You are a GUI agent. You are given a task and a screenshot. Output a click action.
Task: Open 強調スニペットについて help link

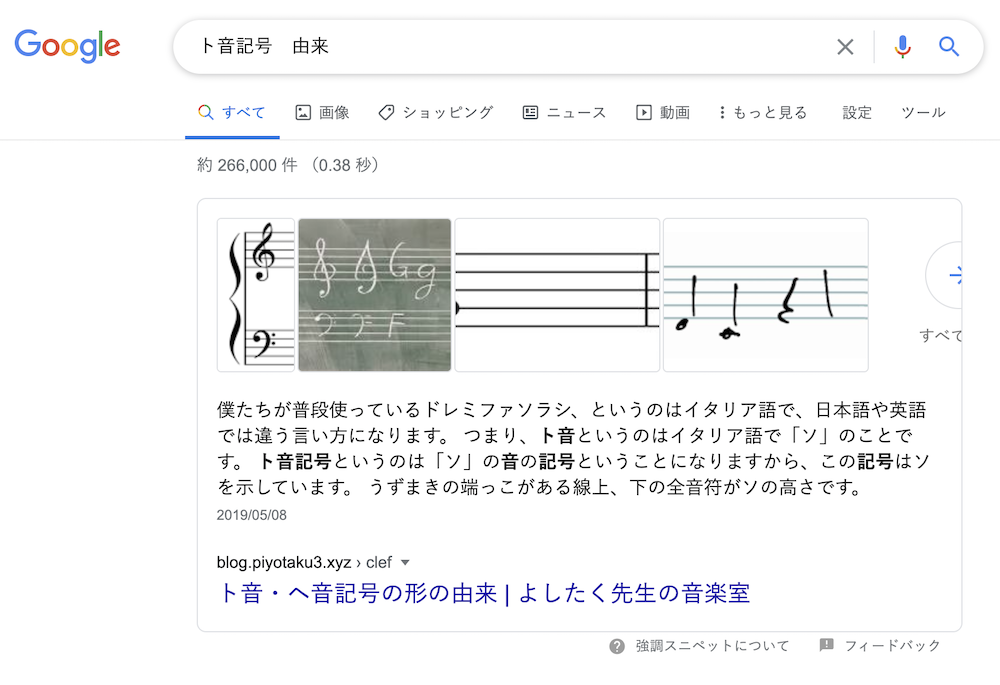pos(712,646)
